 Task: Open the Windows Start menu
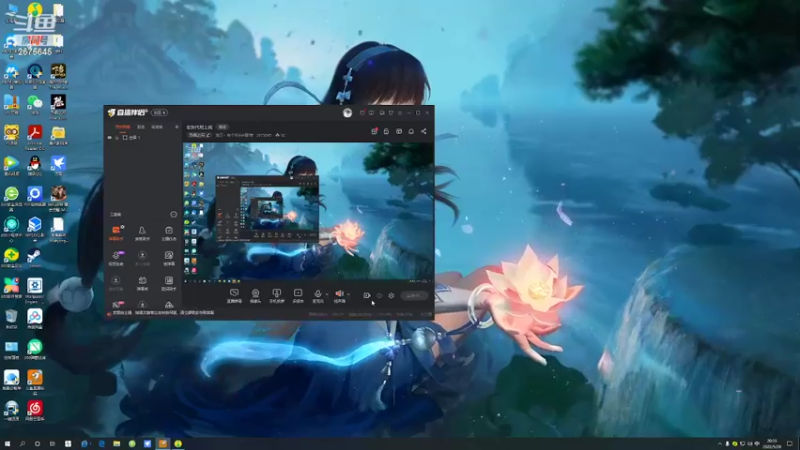(x=7, y=444)
